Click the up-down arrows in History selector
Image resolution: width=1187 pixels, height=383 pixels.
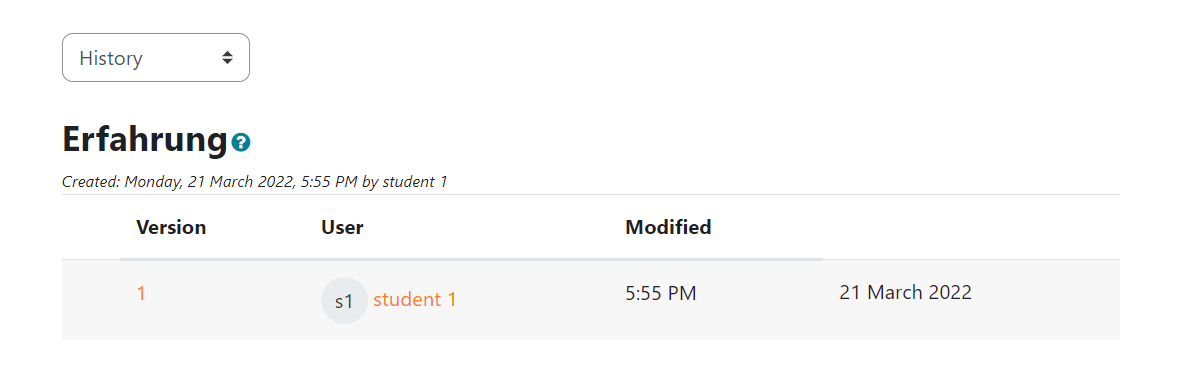coord(227,58)
